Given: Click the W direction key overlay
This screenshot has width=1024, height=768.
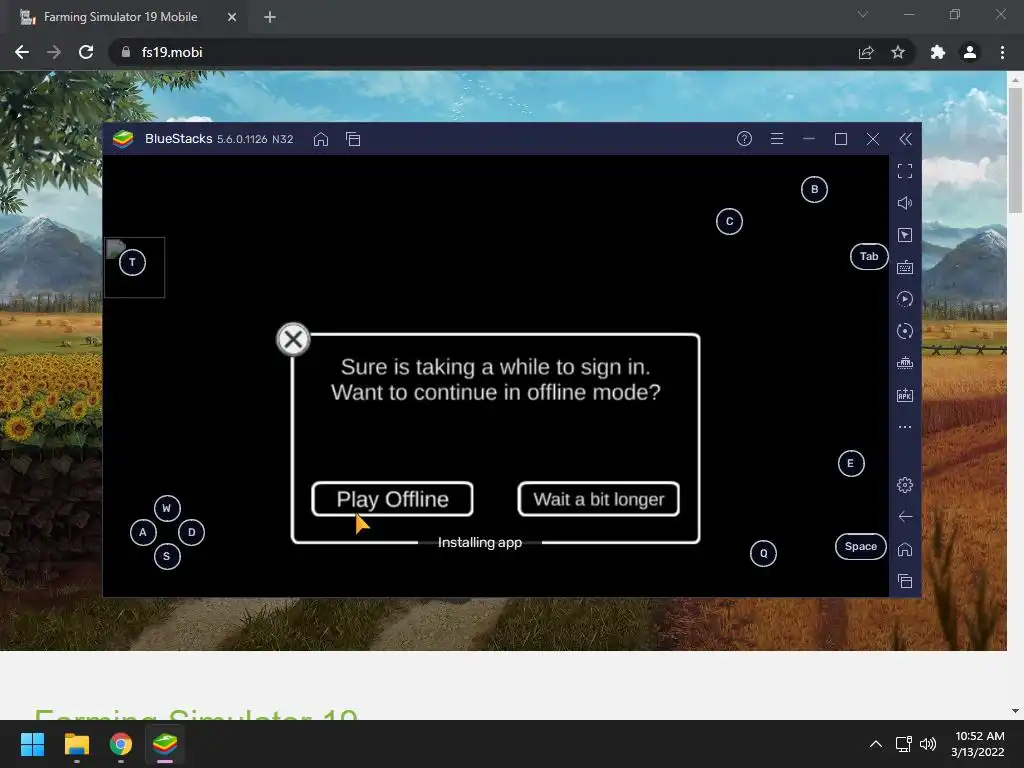Looking at the screenshot, I should [x=167, y=508].
